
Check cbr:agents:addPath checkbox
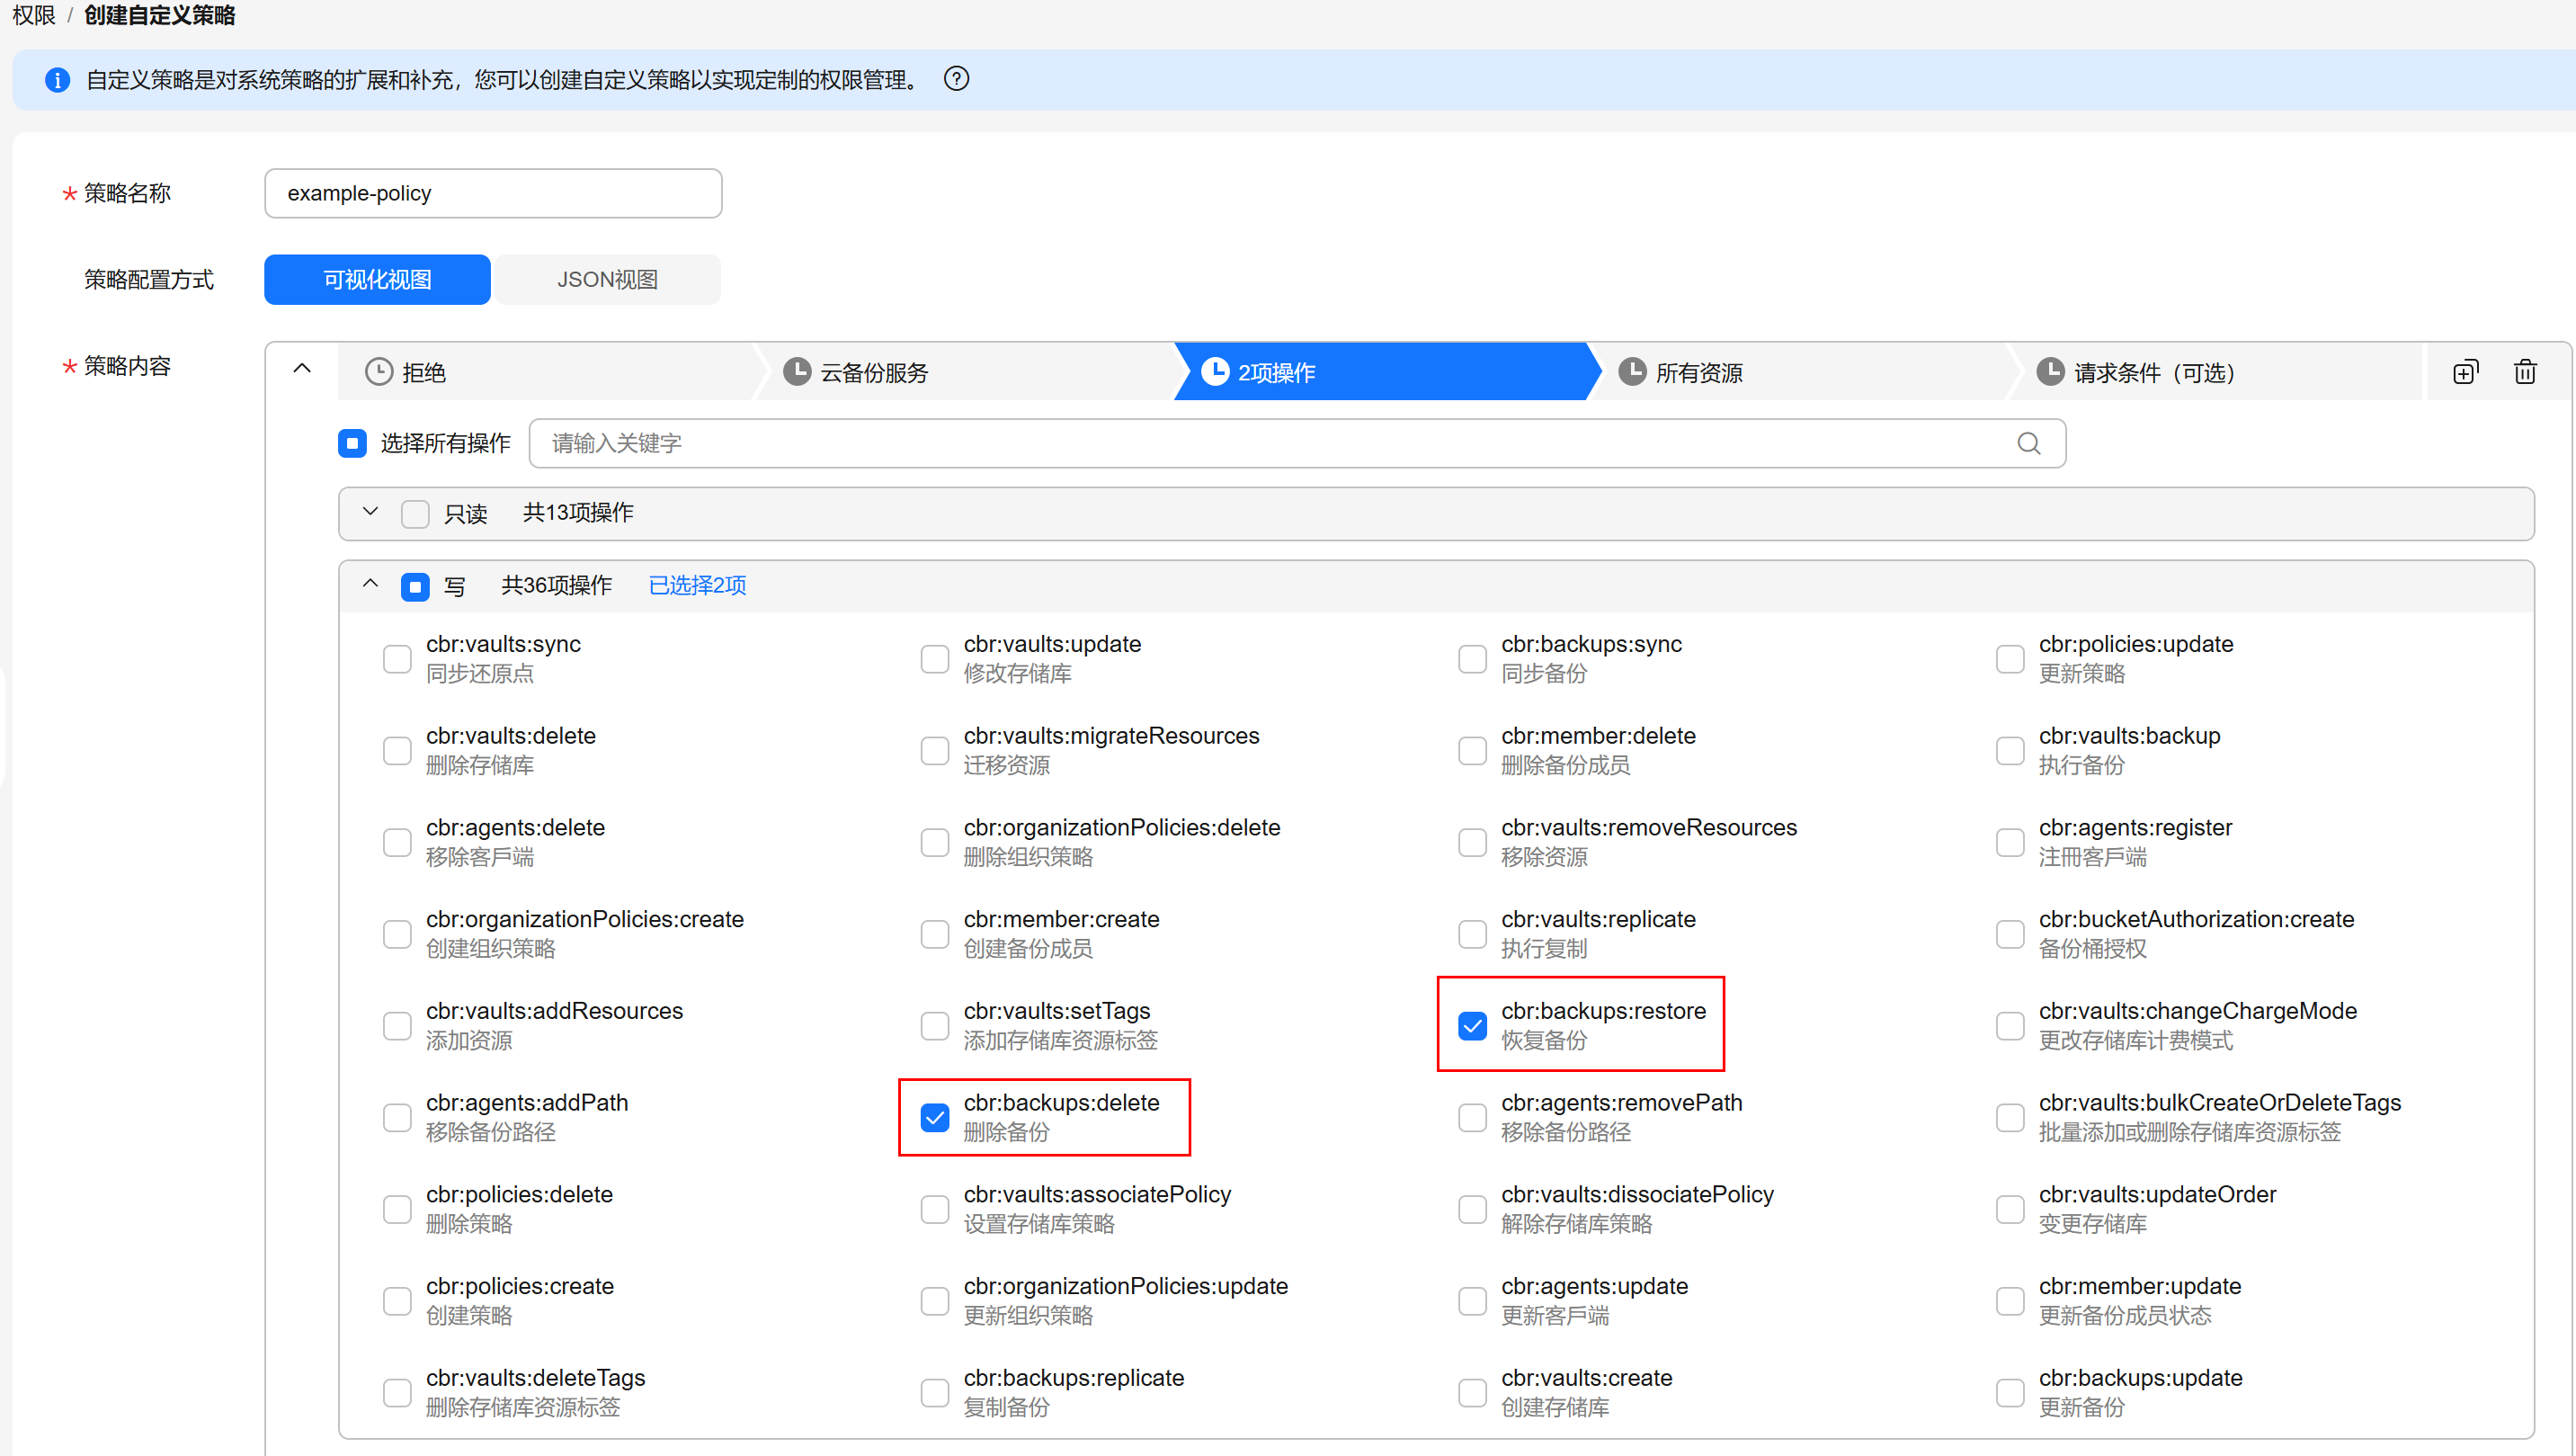397,1118
